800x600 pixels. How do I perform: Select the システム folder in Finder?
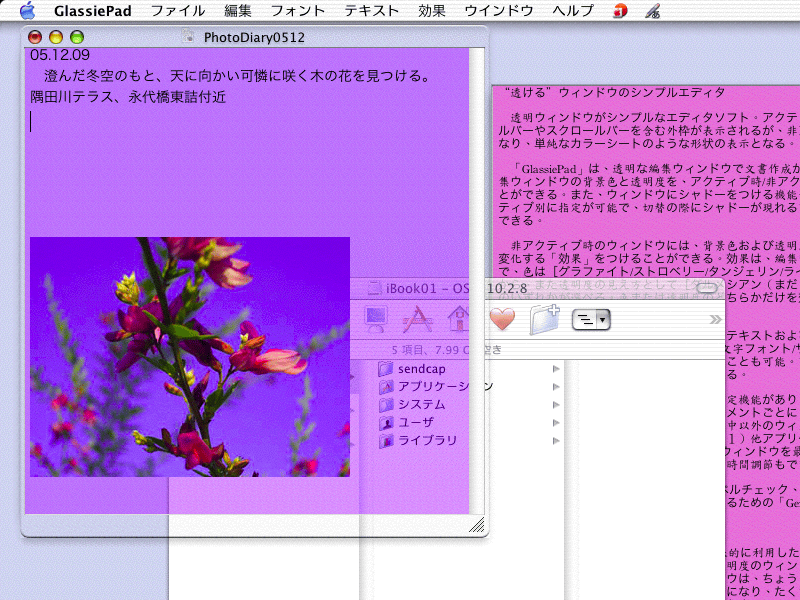pos(412,404)
